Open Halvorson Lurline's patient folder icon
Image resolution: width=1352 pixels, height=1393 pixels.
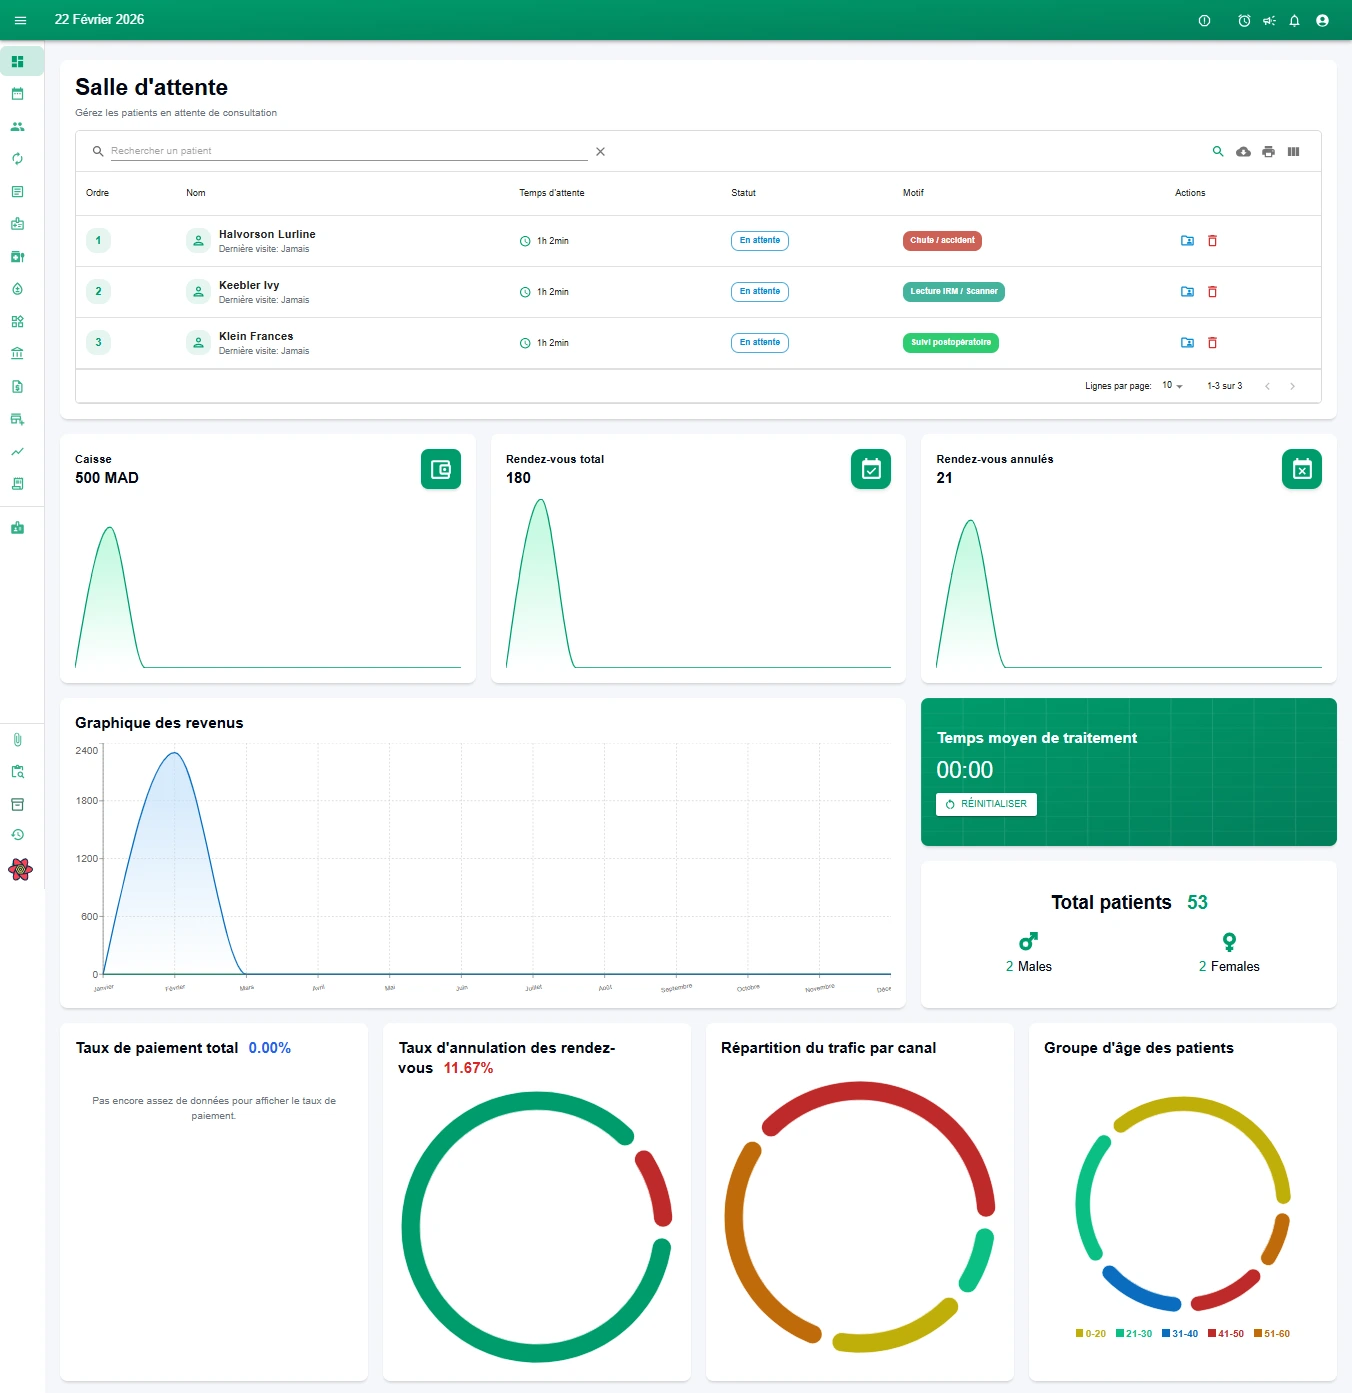[x=1187, y=241]
